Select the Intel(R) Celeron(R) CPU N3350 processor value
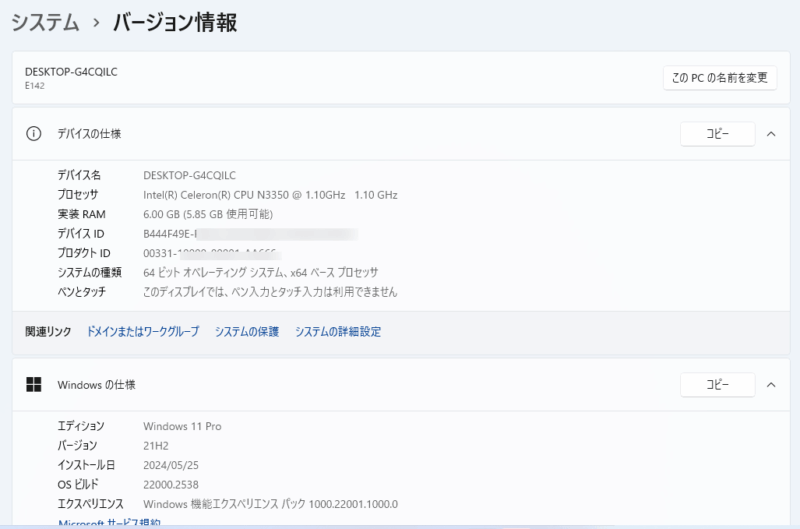Image resolution: width=800 pixels, height=529 pixels. click(x=270, y=195)
